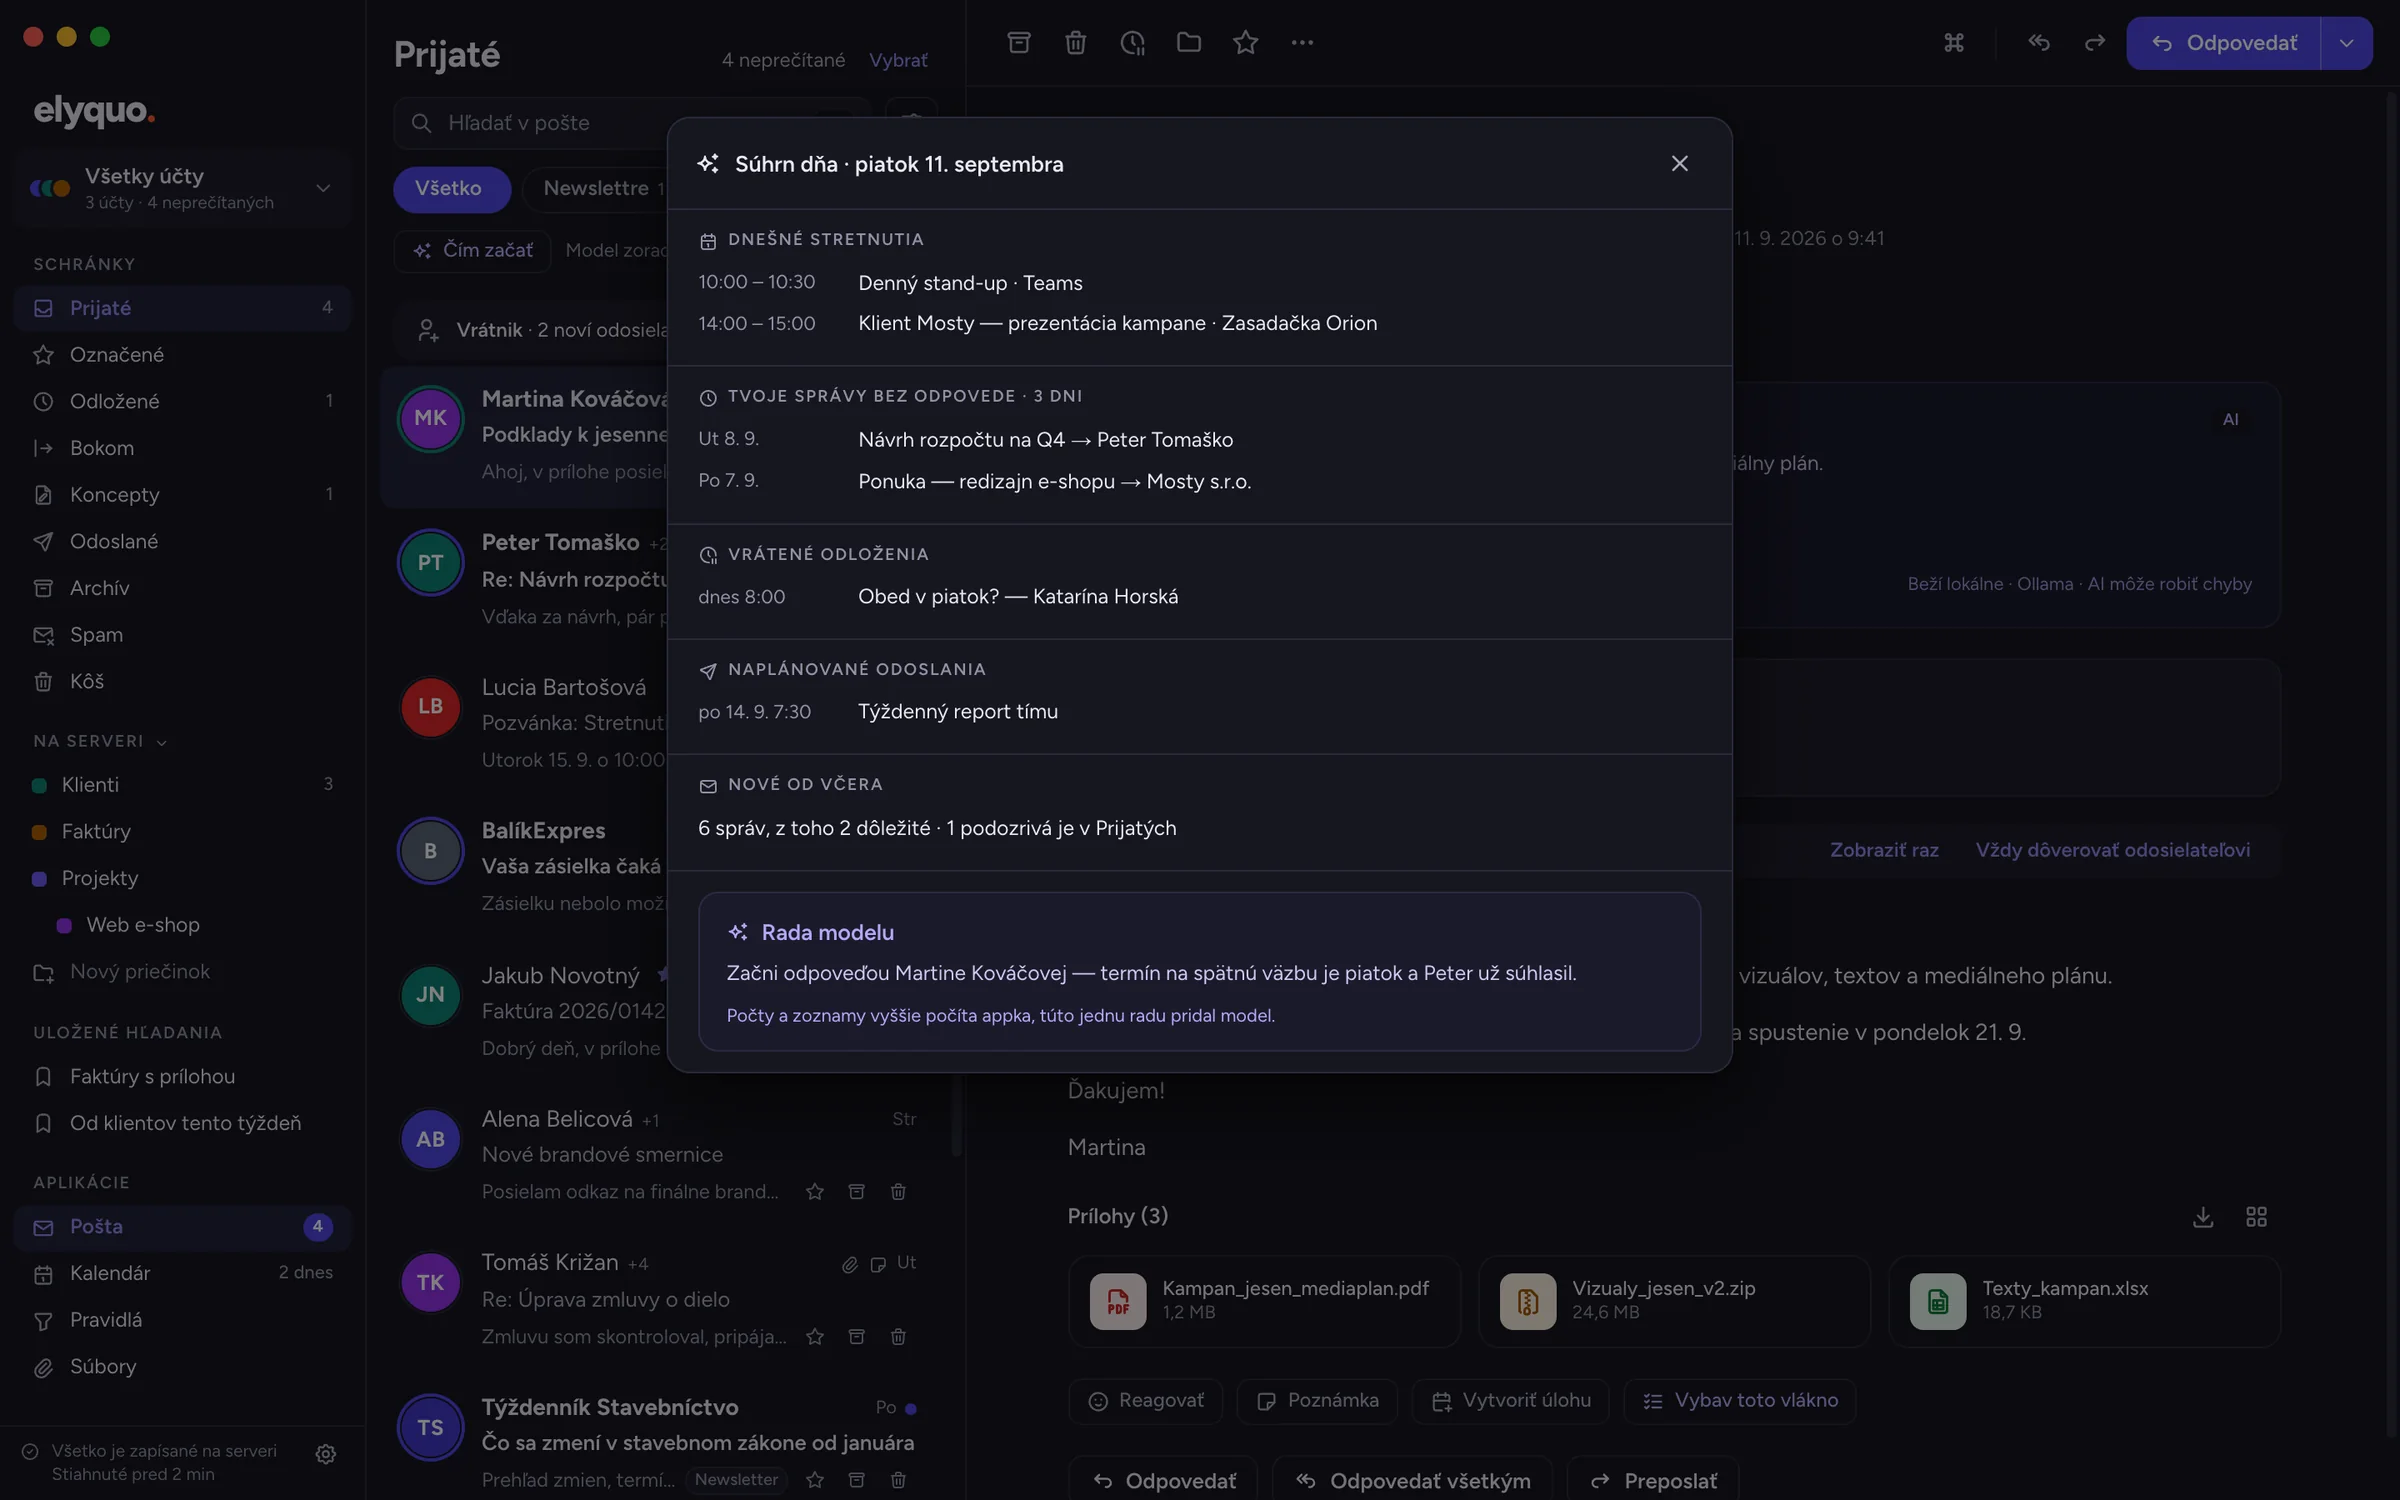The image size is (2400, 1500).
Task: Delete the Týždenník Stavebníctvo message
Action: point(898,1479)
